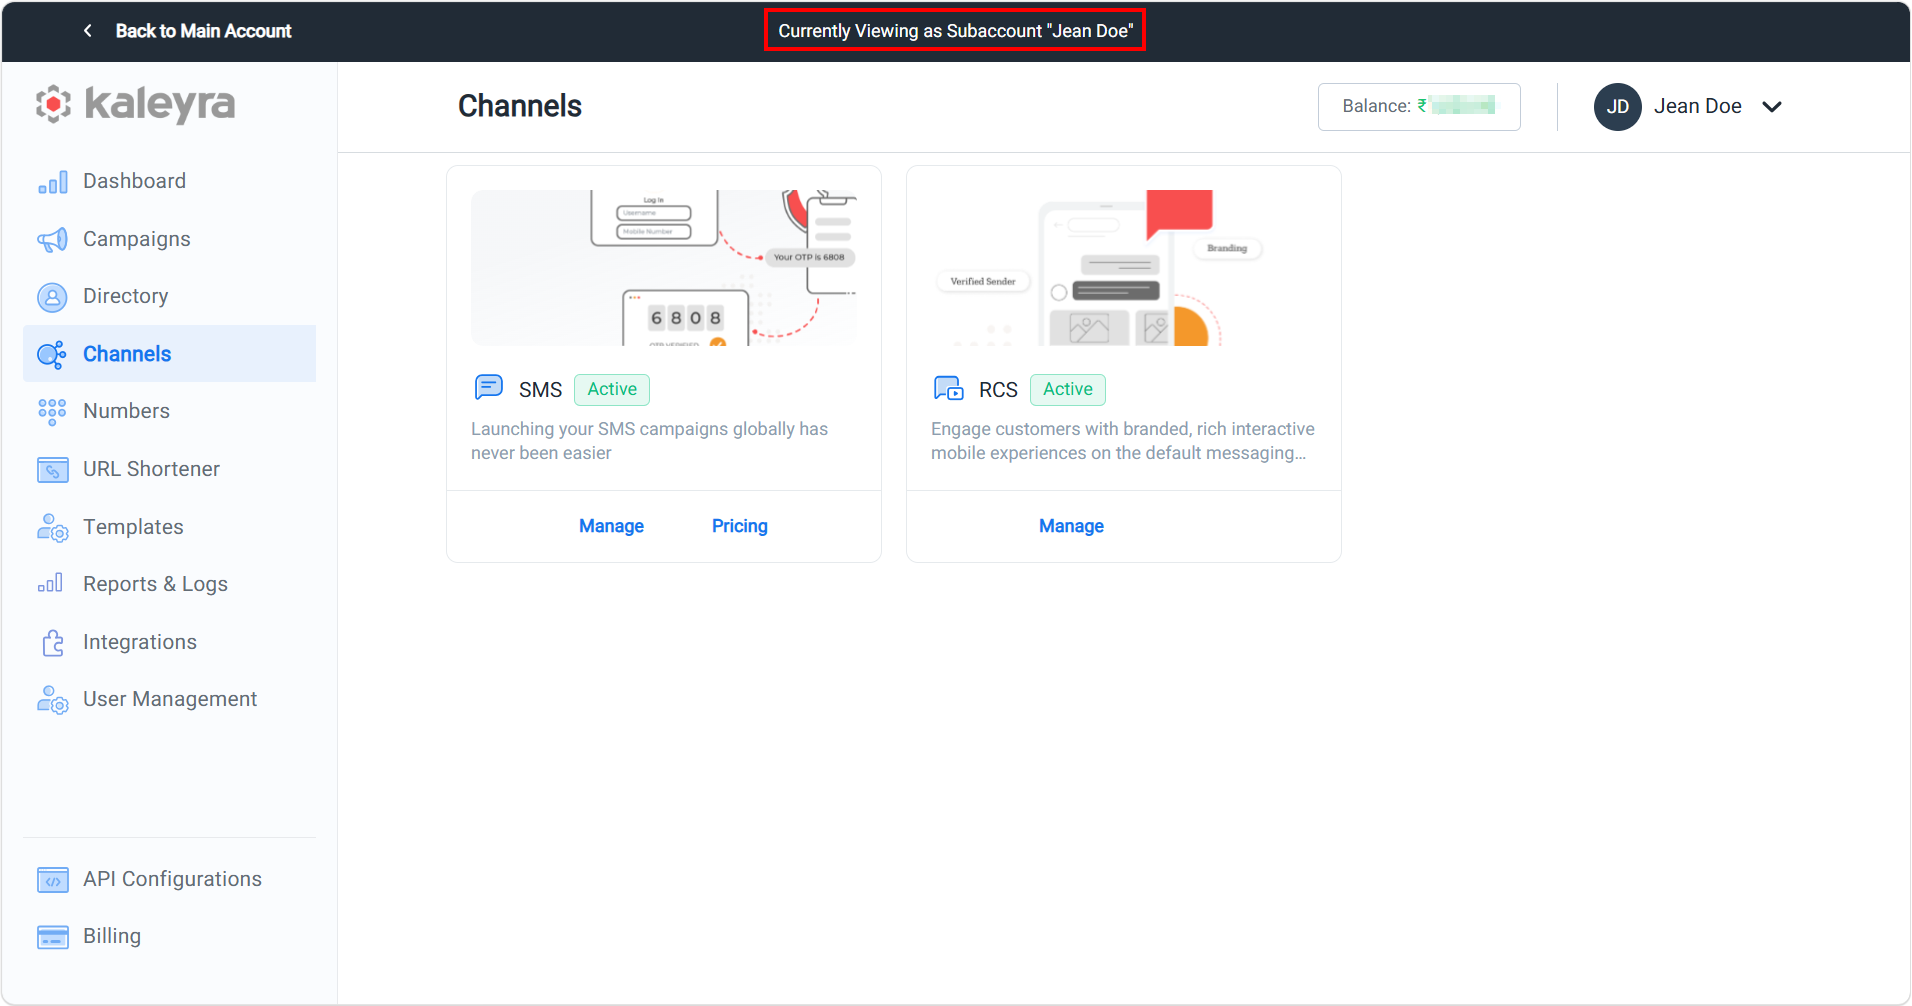This screenshot has height=1006, width=1912.
Task: Click the SMS channel title
Action: (540, 390)
